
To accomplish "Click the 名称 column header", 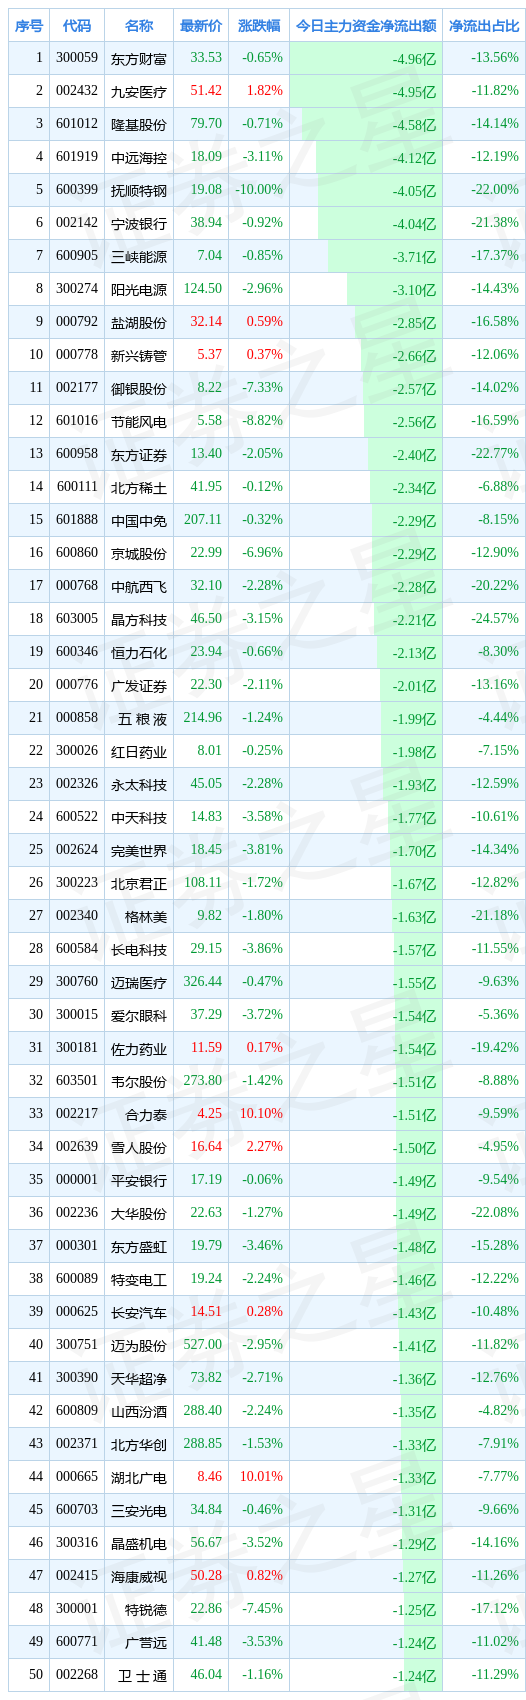I will [139, 26].
